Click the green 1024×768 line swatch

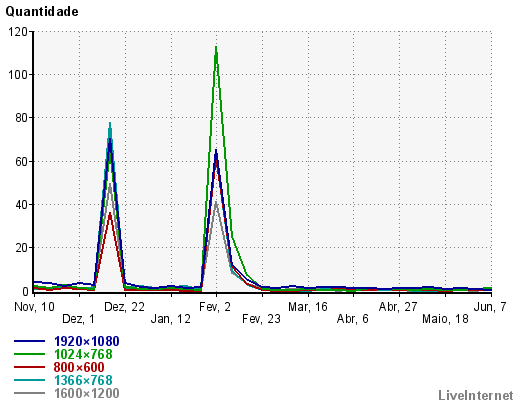tap(29, 354)
